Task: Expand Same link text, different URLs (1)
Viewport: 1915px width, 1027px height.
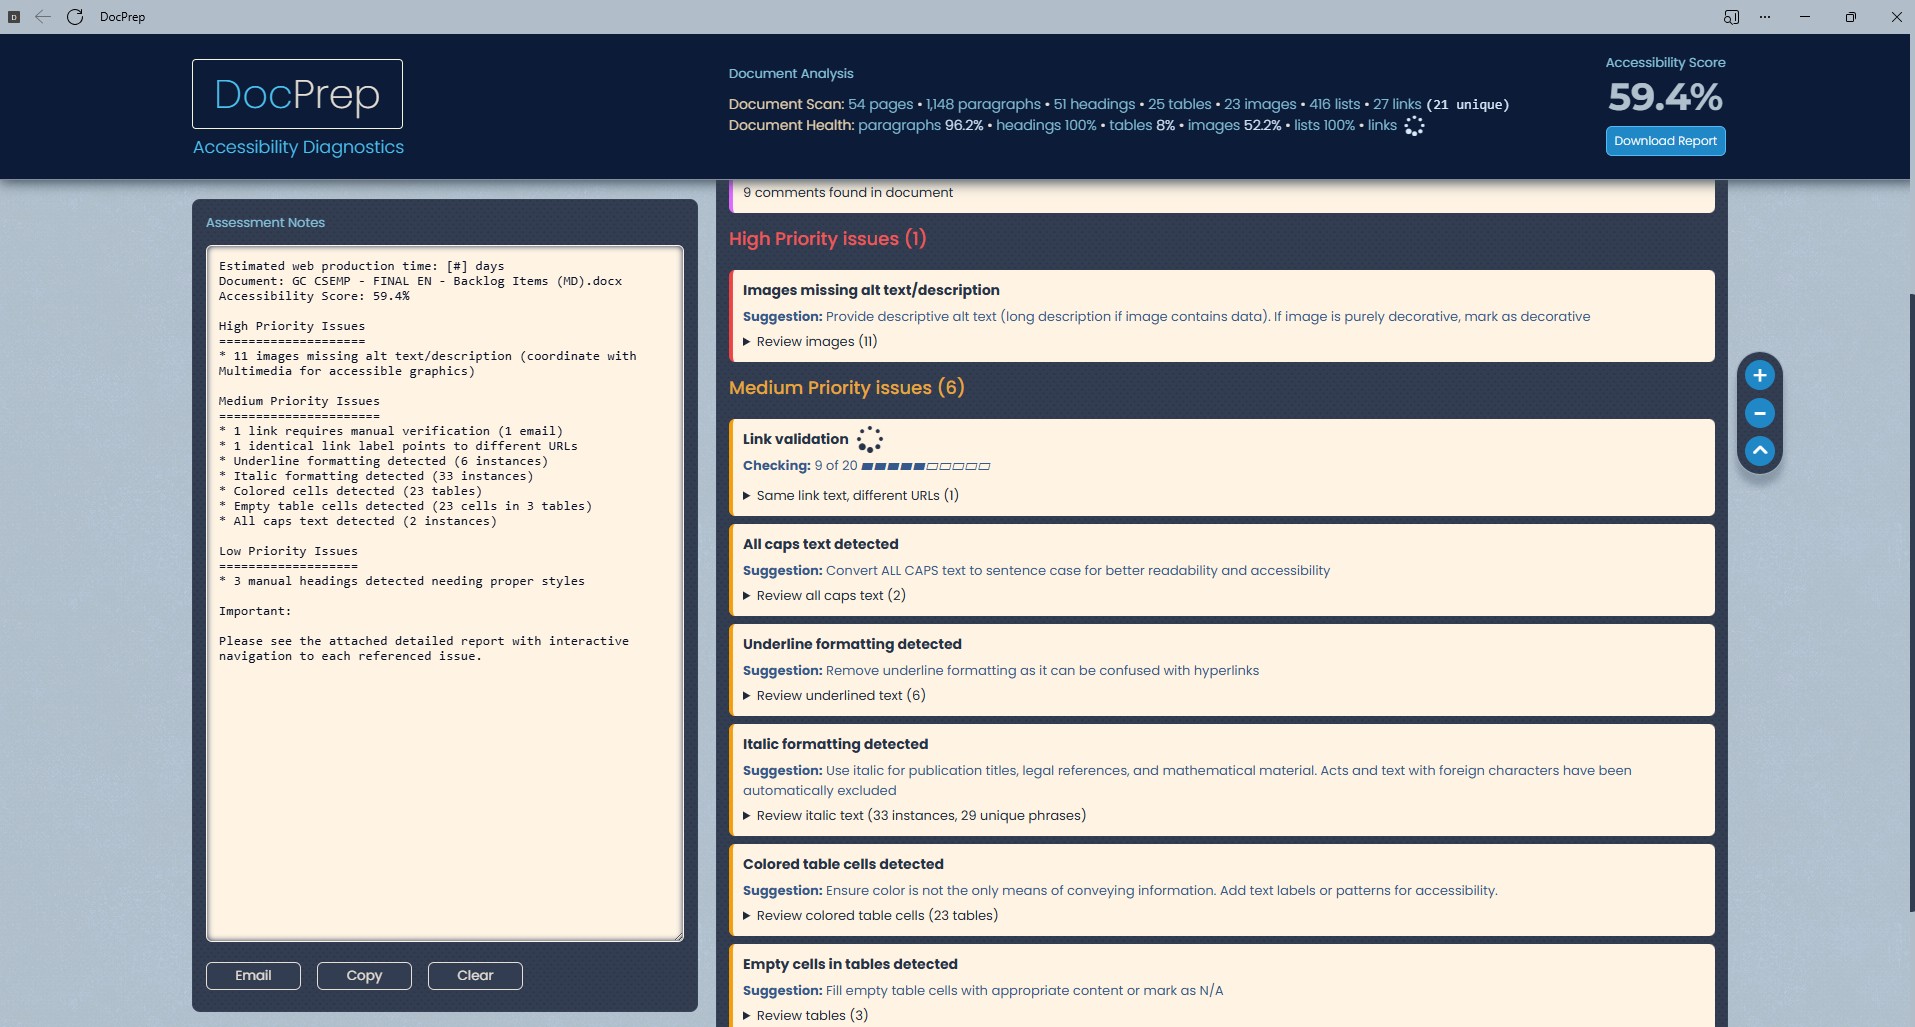Action: [x=856, y=496]
